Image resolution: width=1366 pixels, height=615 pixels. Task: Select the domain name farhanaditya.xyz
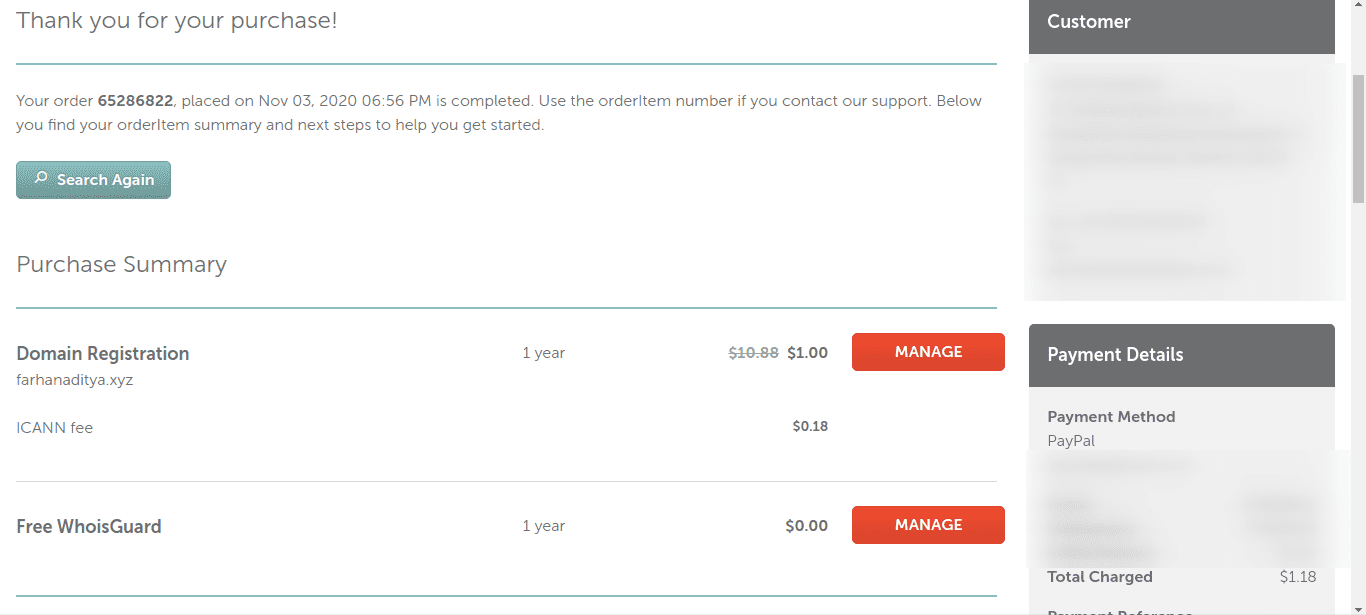tap(74, 379)
